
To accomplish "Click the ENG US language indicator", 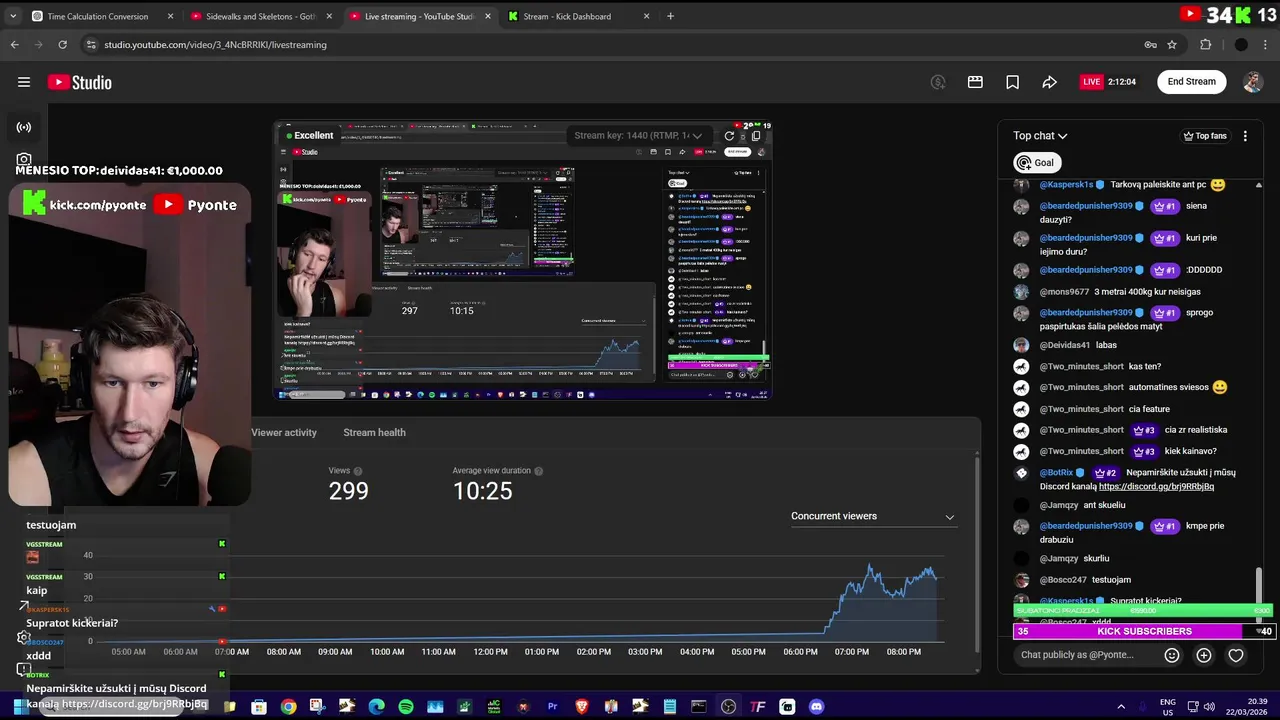I will tap(1167, 707).
